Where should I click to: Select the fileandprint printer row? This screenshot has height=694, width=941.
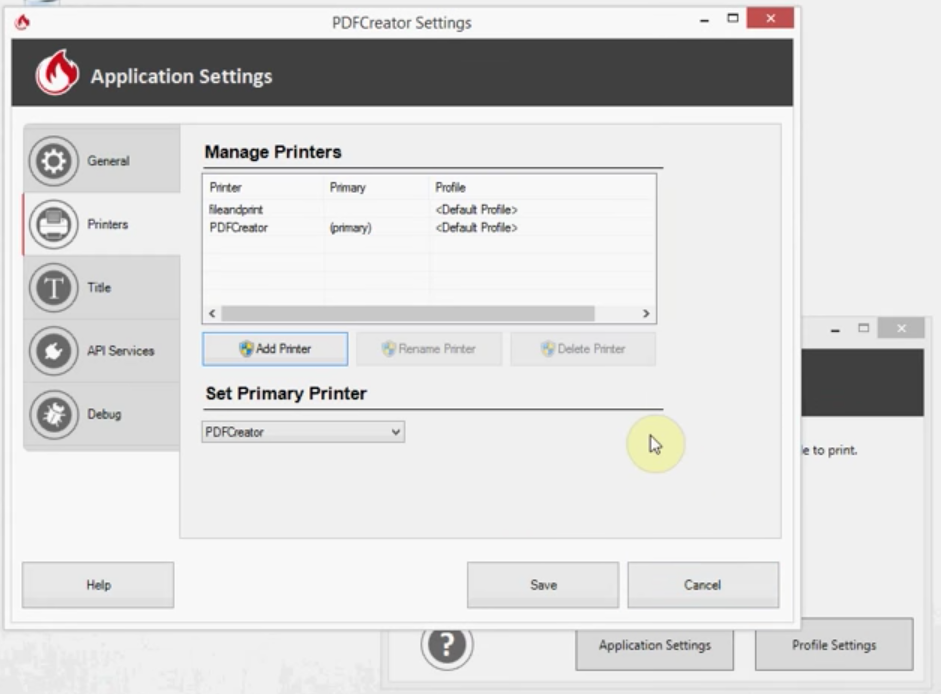click(236, 210)
